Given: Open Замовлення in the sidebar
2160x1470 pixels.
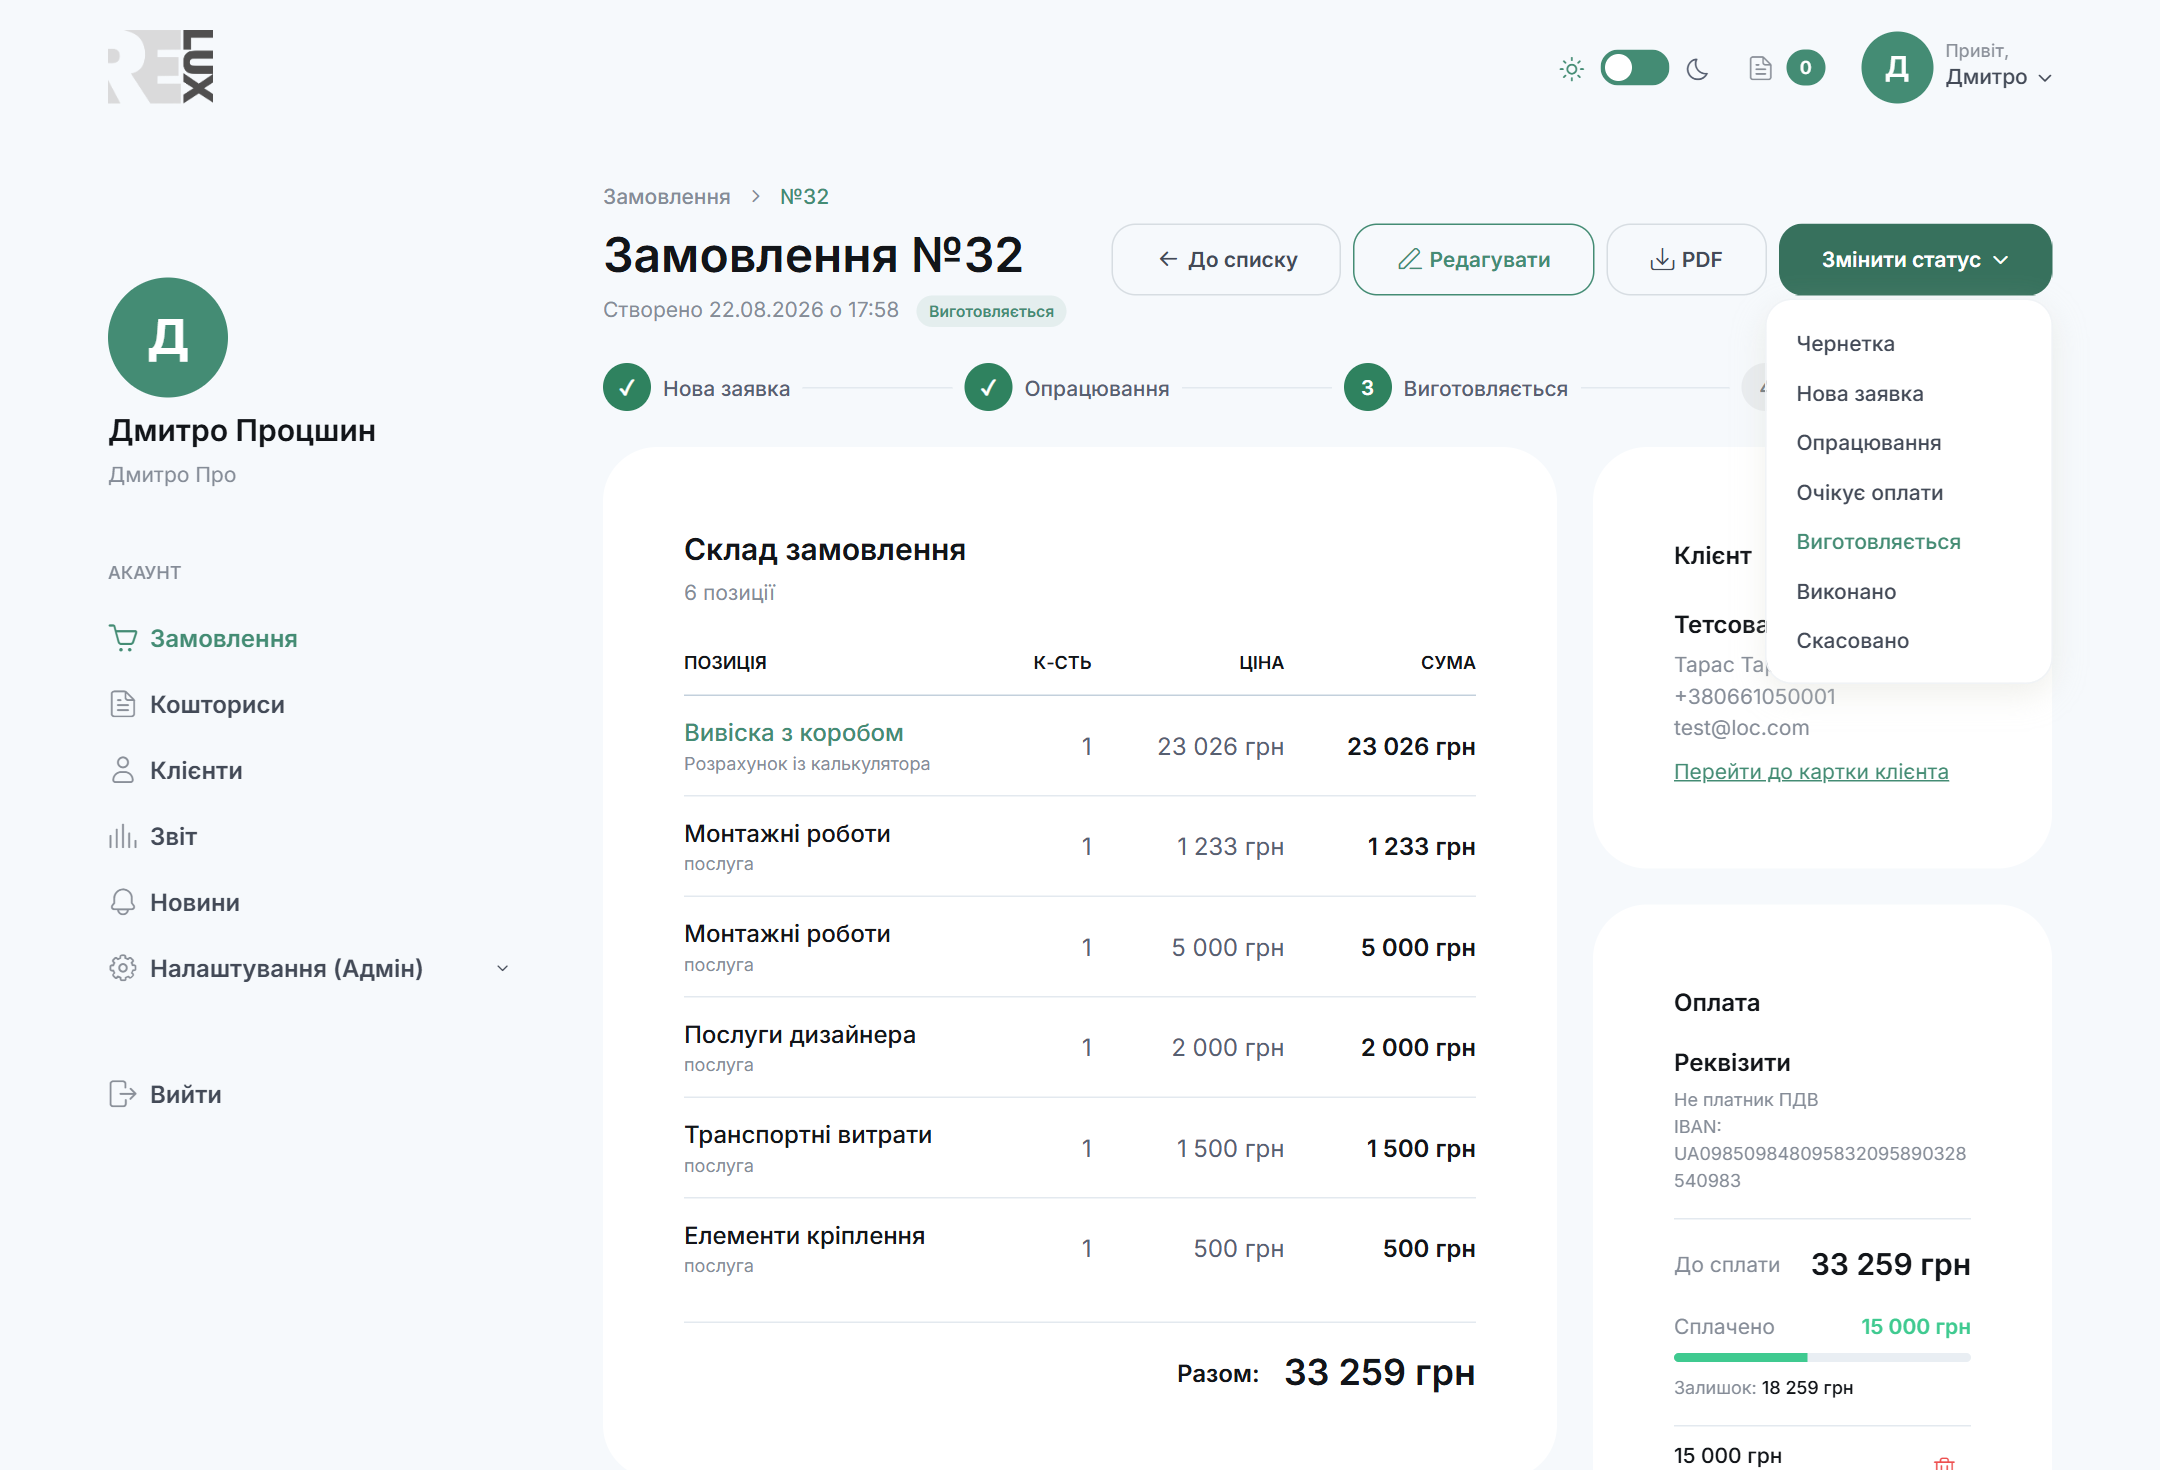Looking at the screenshot, I should pyautogui.click(x=203, y=638).
